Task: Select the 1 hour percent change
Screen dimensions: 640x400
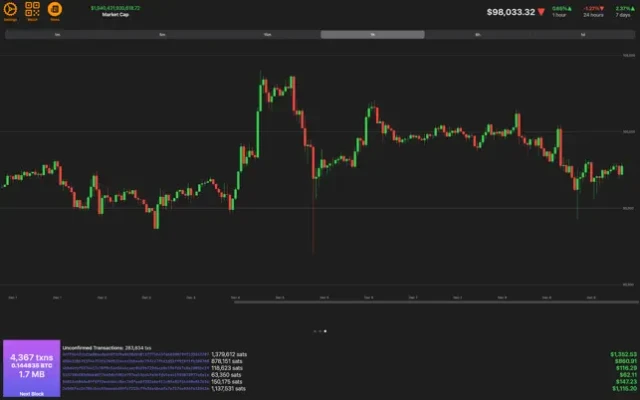Action: coord(561,9)
